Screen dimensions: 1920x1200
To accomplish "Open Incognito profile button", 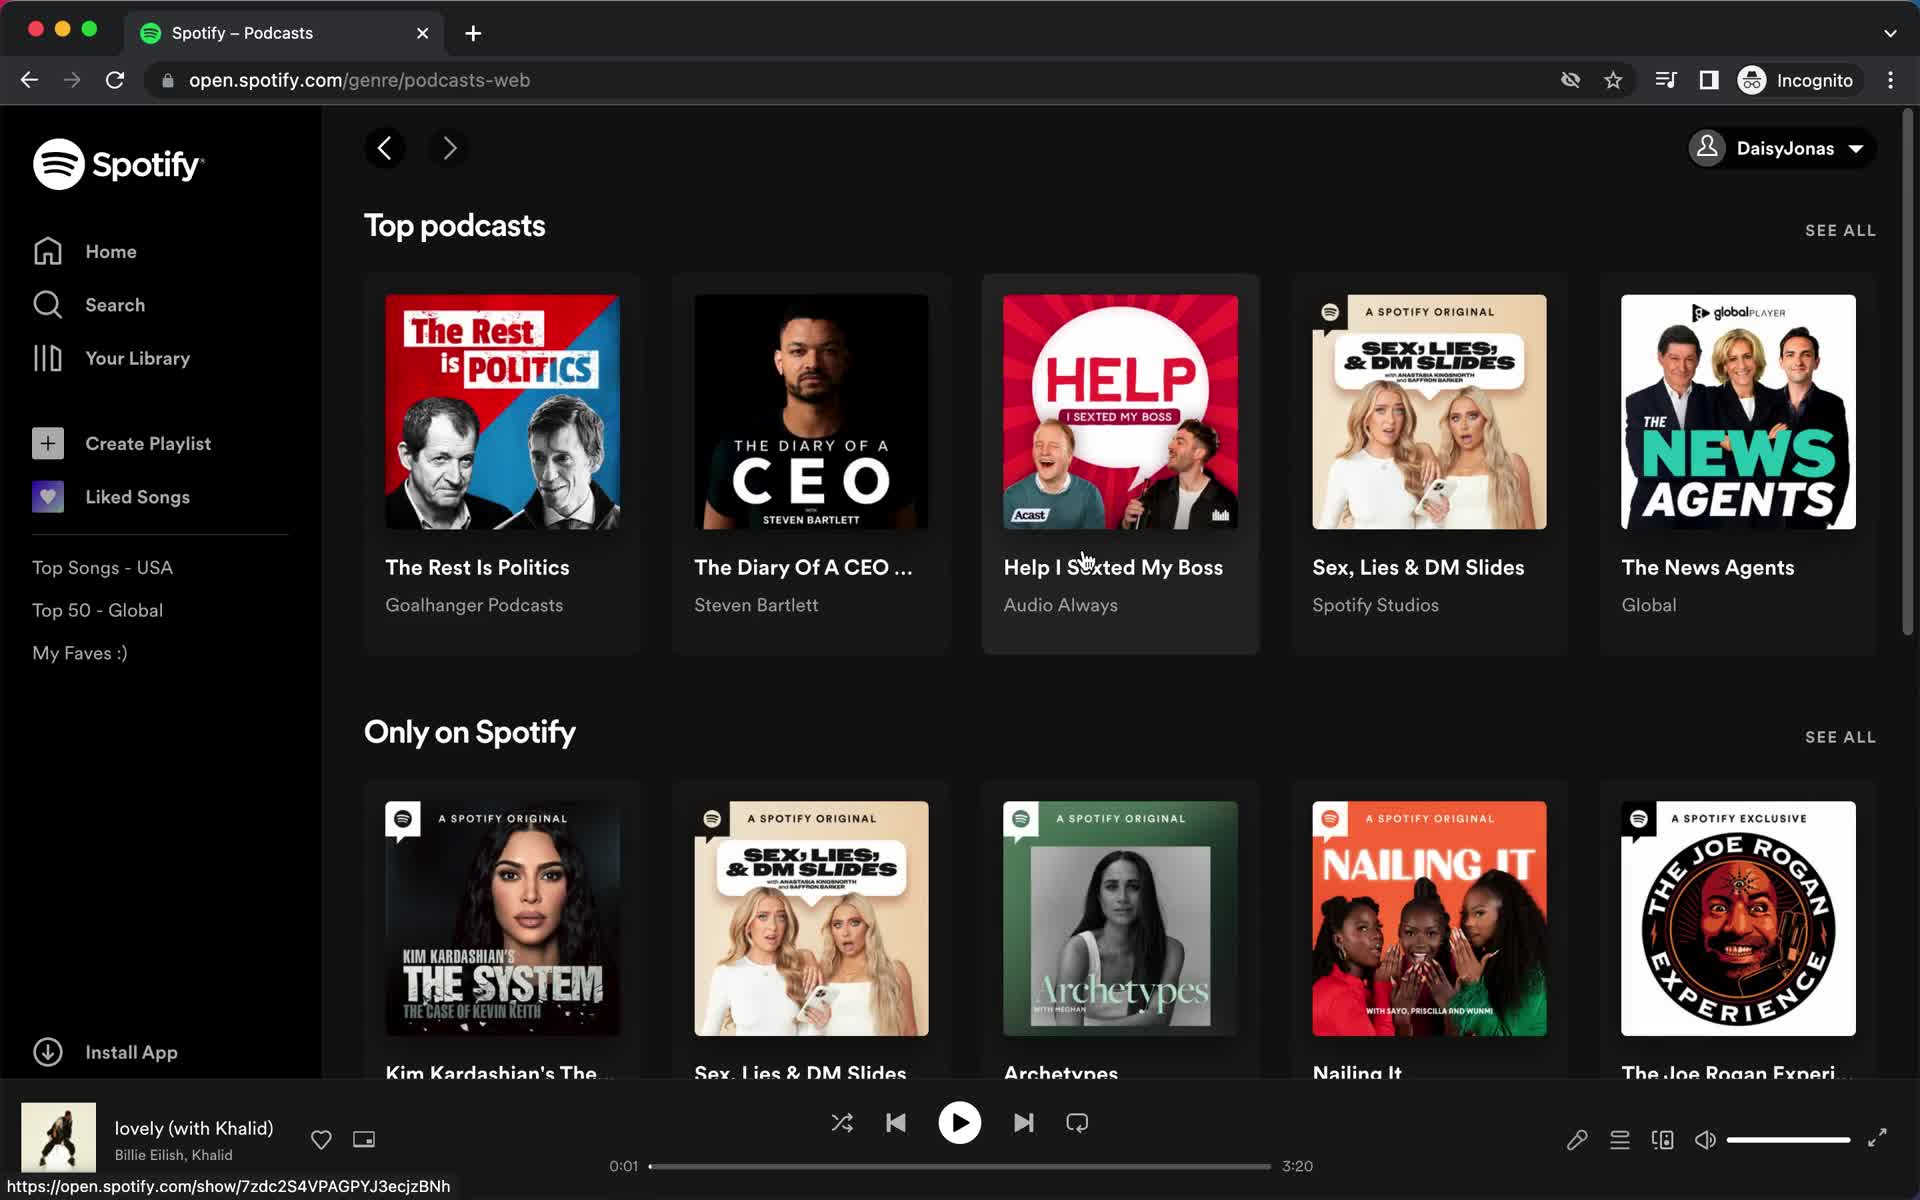I will pyautogui.click(x=1797, y=80).
